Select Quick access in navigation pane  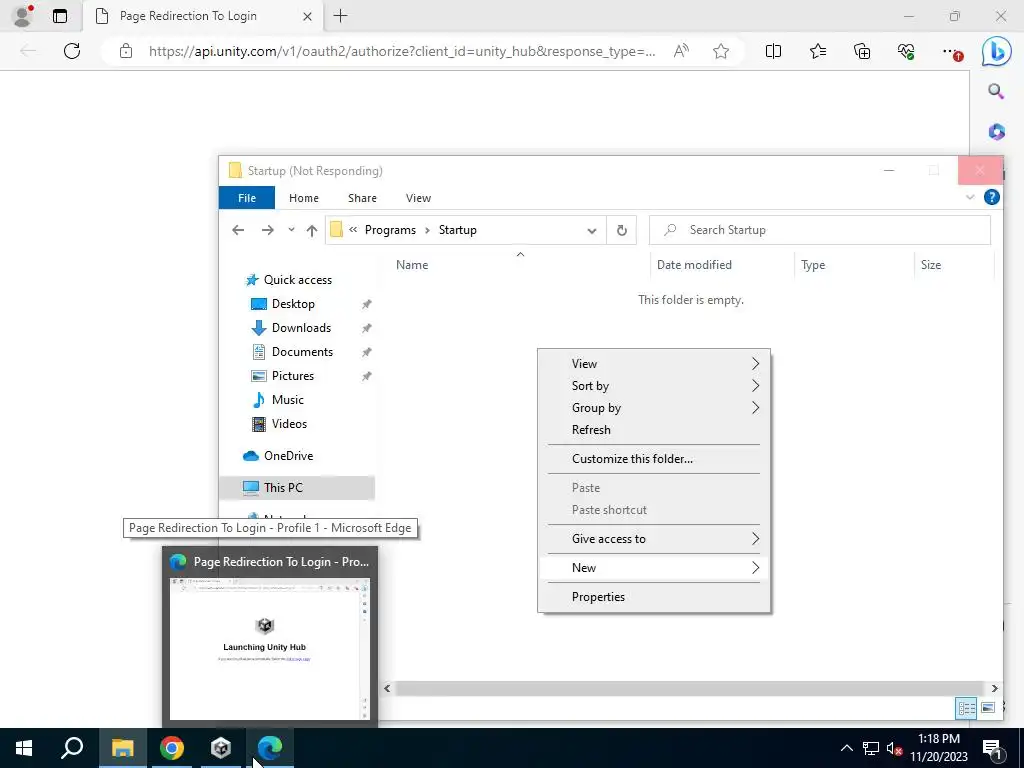coord(297,280)
